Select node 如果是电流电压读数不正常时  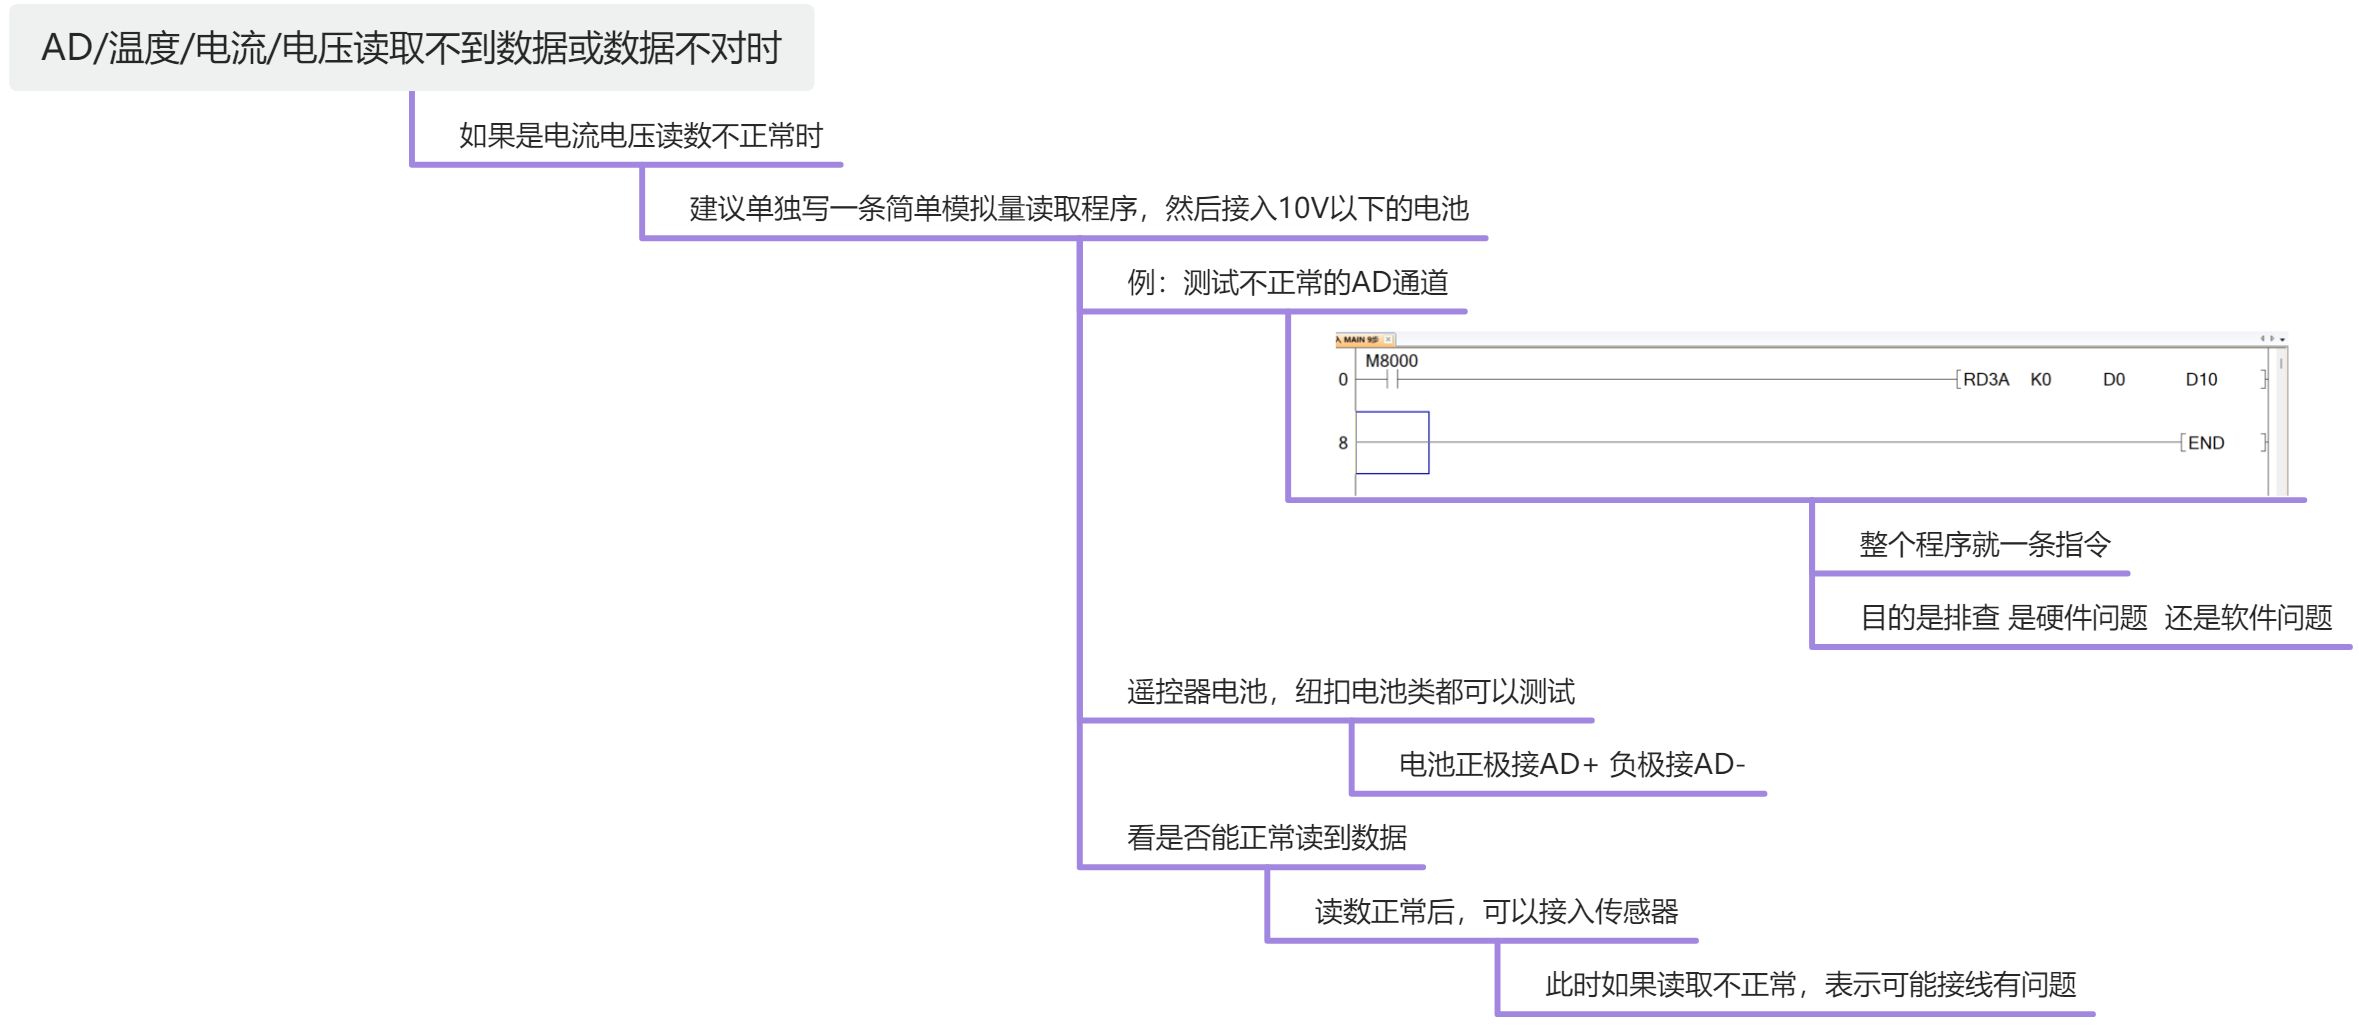point(641,135)
